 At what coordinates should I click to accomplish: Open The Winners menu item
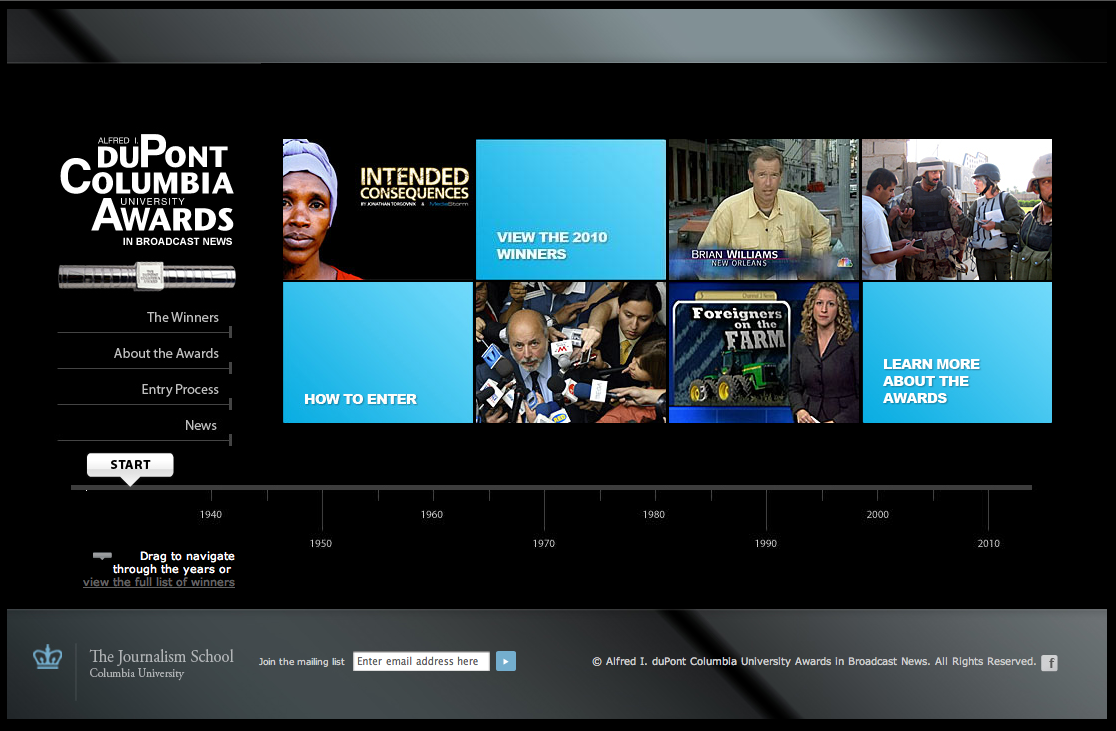coord(183,317)
